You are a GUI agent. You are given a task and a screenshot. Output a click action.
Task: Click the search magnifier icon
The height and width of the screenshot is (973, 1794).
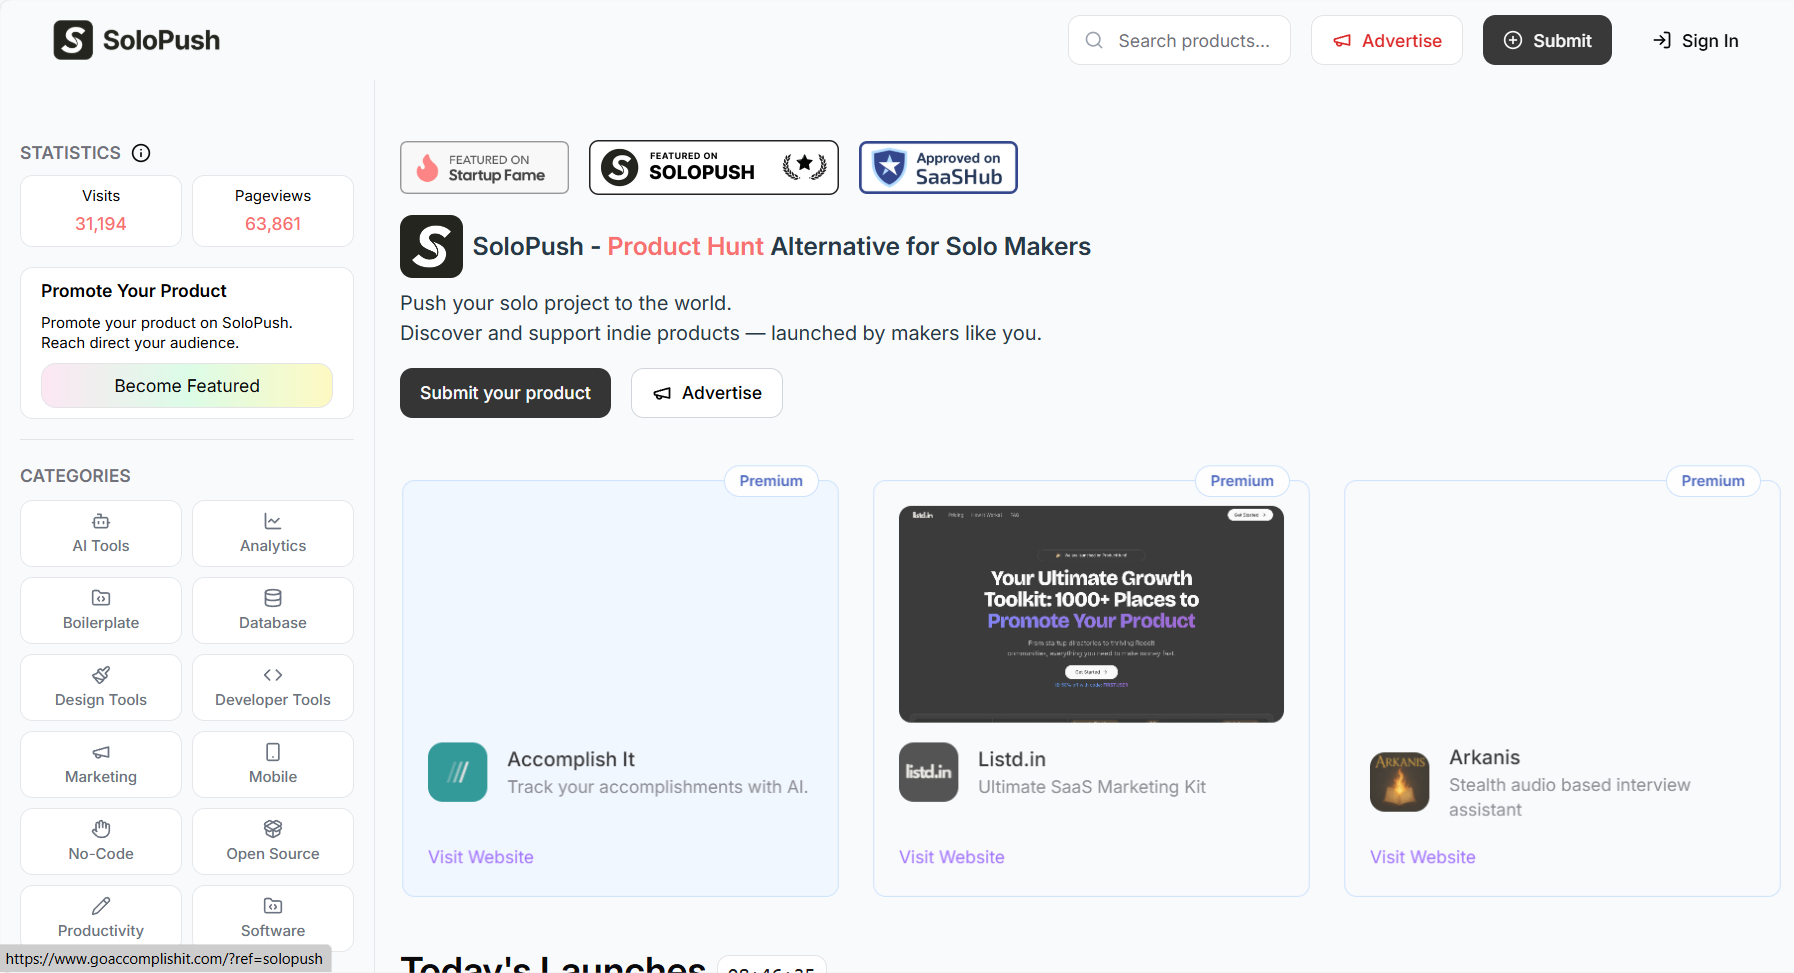point(1094,40)
